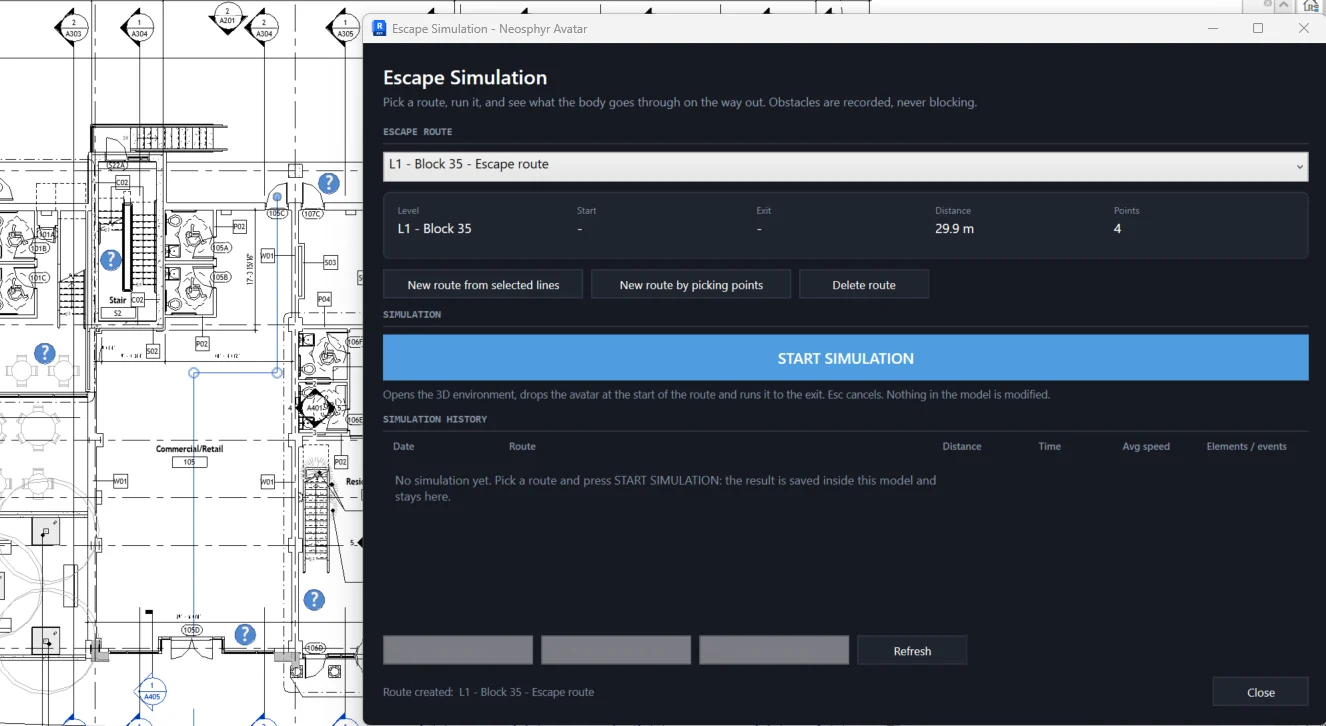
Task: Click the route's far-left corner node in room 105
Action: [x=194, y=373]
